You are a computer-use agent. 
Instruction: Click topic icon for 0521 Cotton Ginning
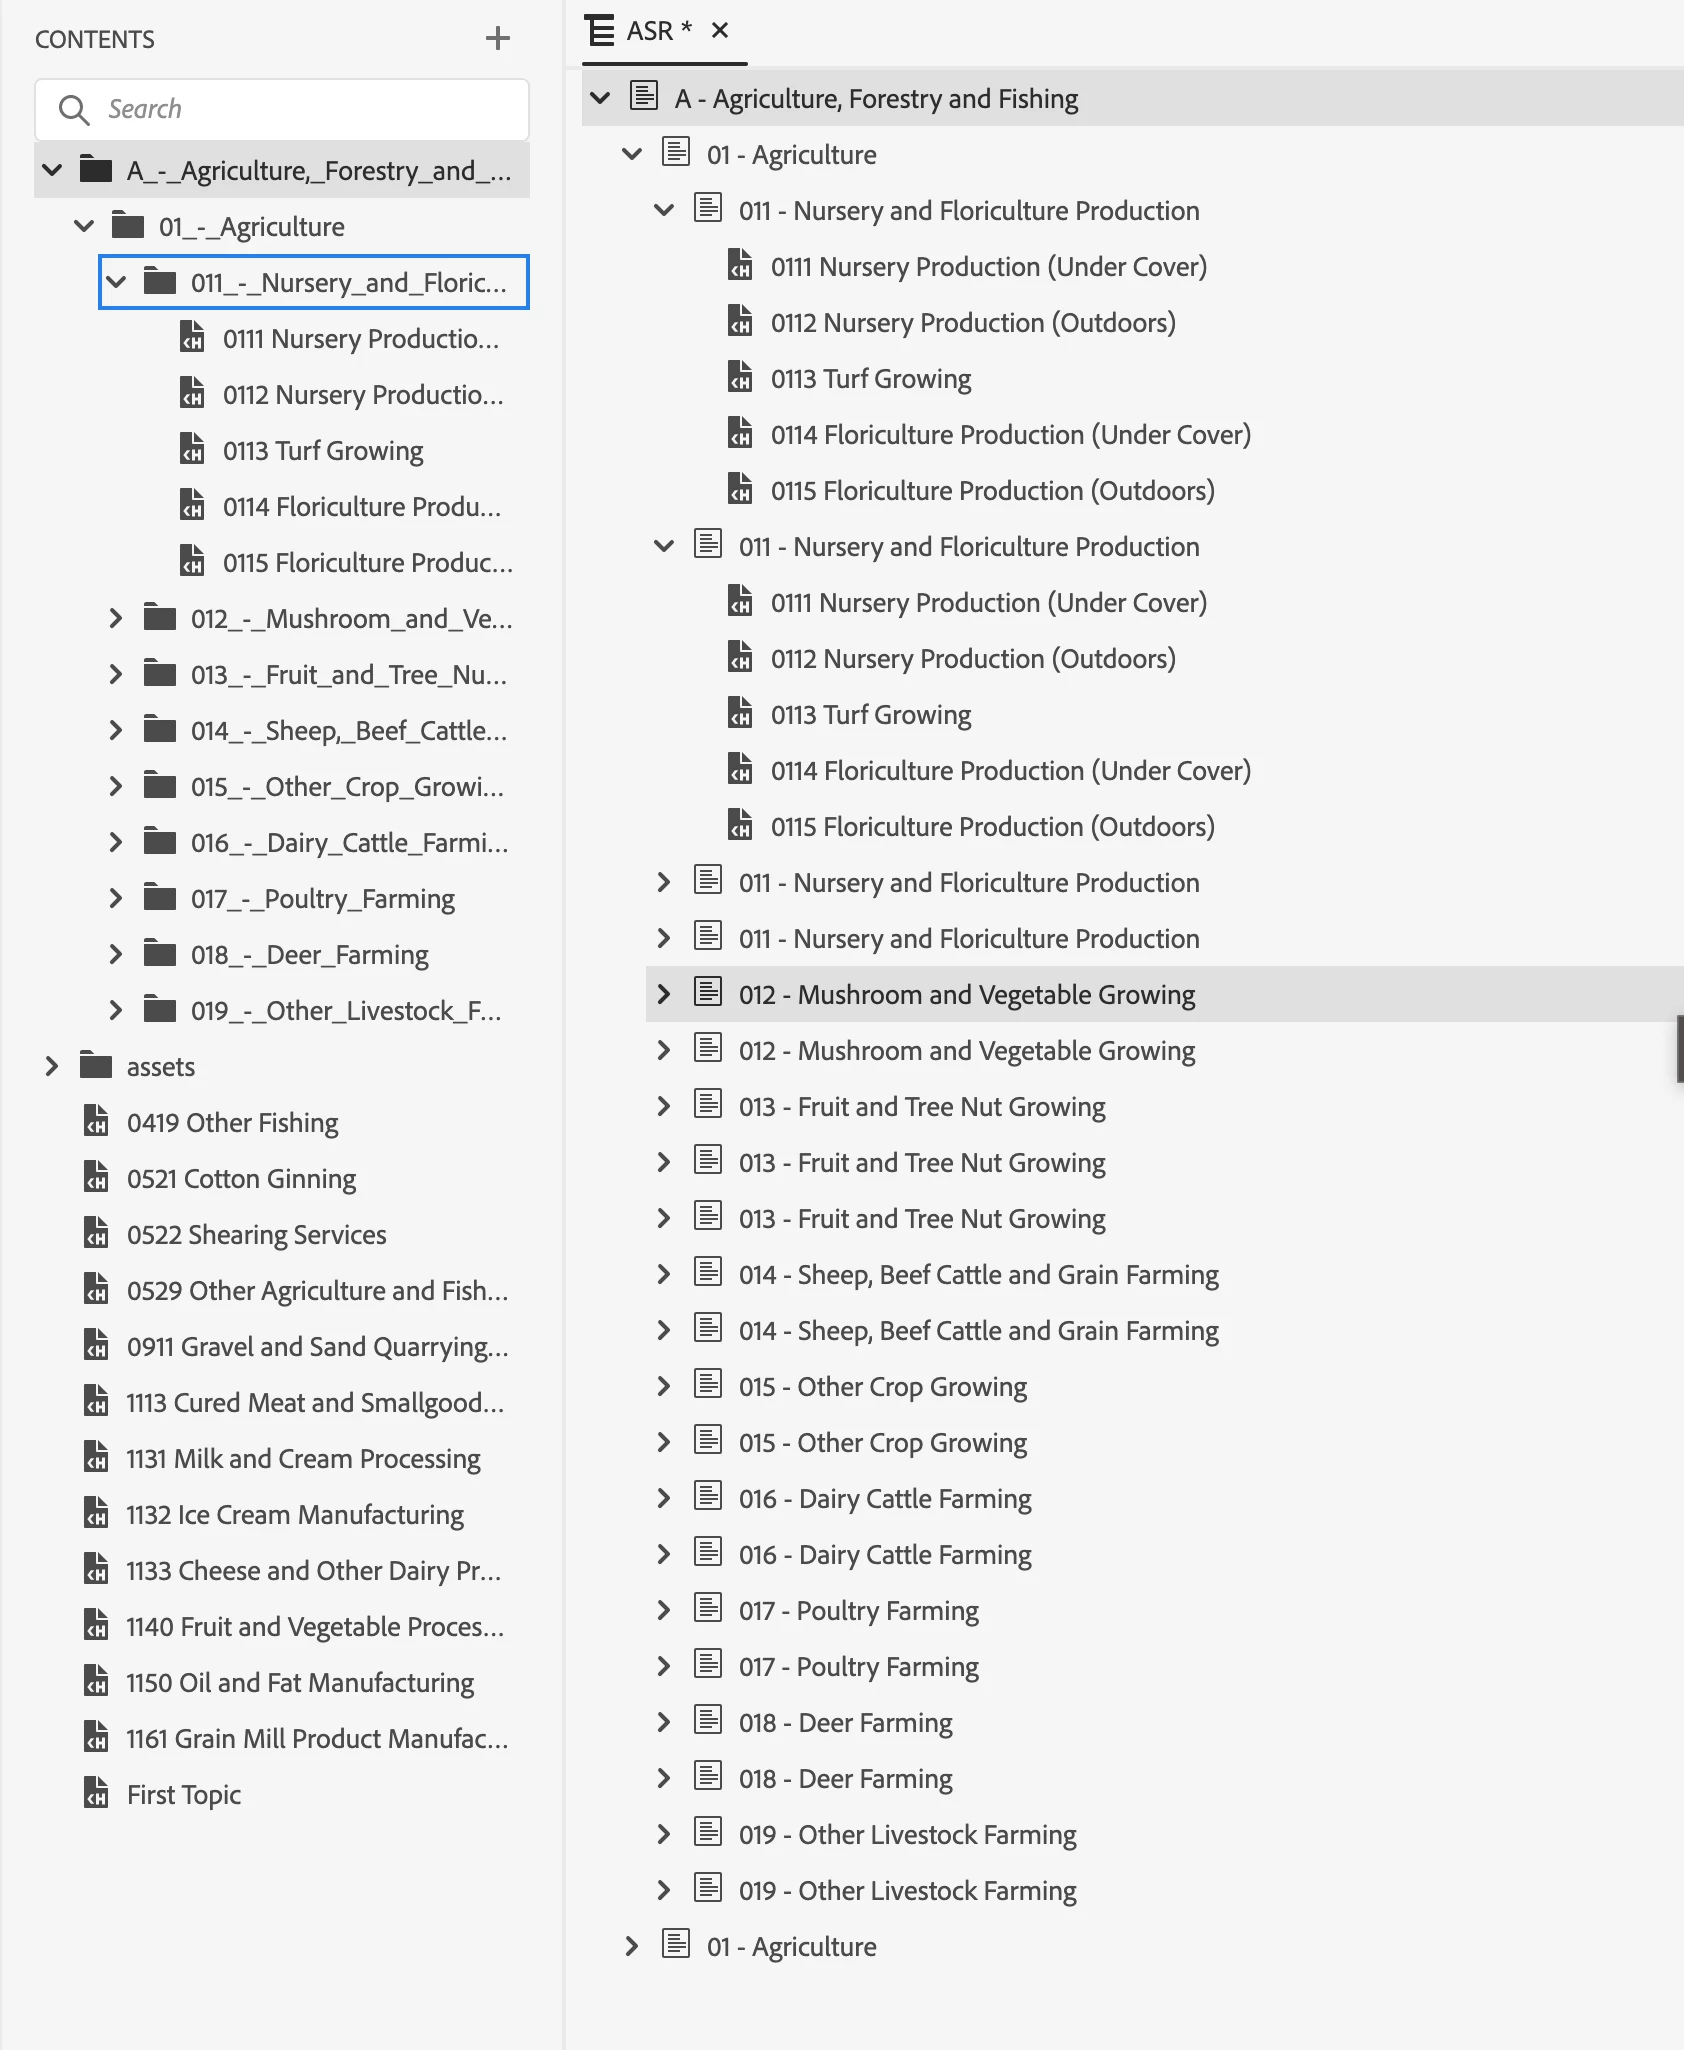point(96,1177)
